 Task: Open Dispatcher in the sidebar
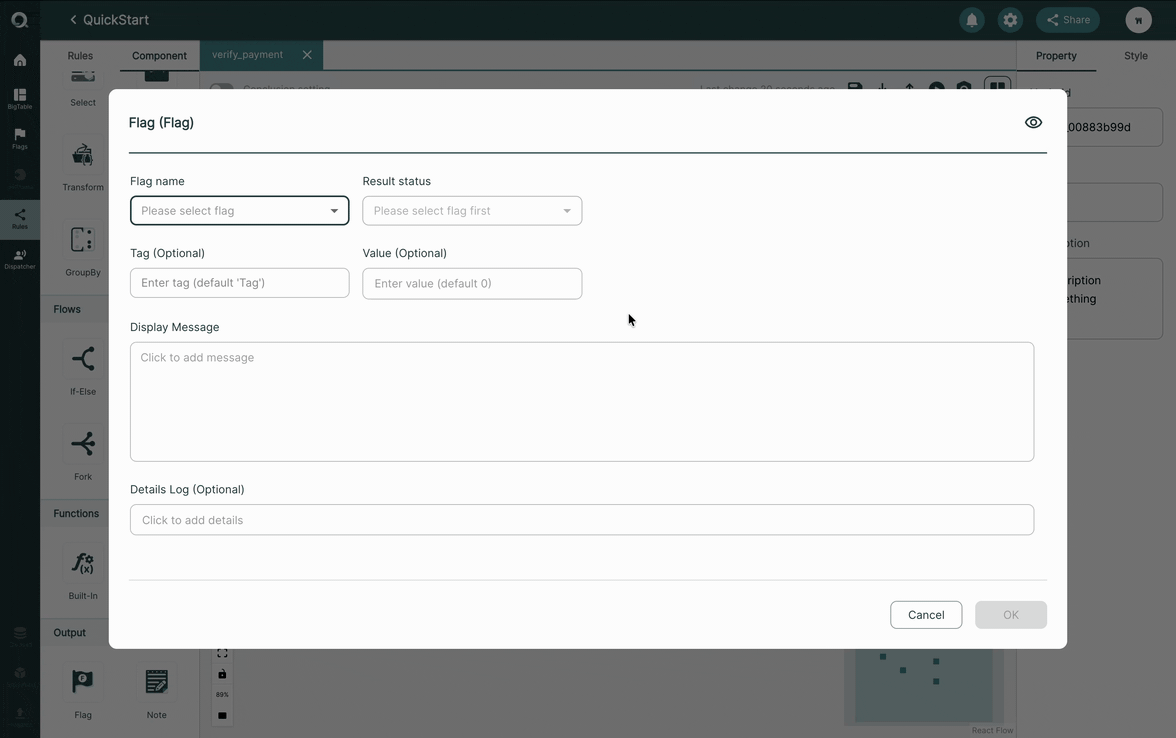pos(20,260)
